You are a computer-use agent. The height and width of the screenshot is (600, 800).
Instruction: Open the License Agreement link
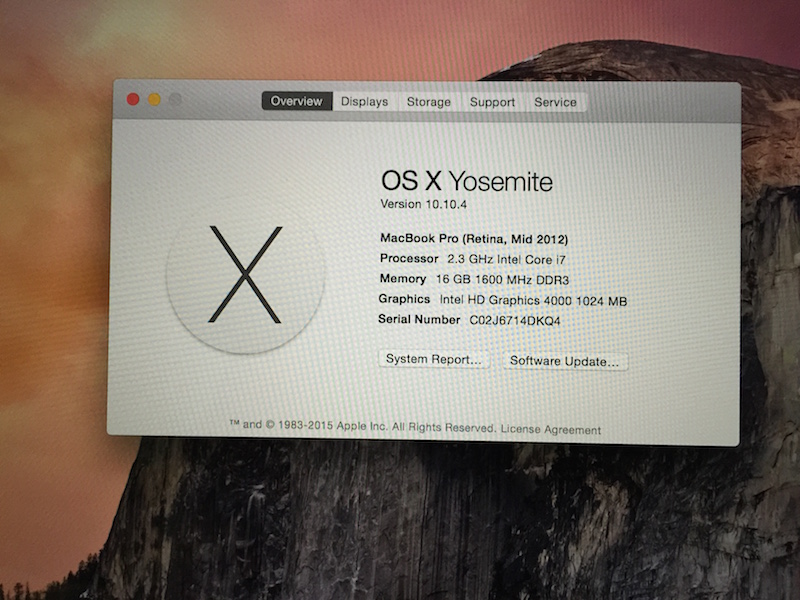(x=551, y=429)
